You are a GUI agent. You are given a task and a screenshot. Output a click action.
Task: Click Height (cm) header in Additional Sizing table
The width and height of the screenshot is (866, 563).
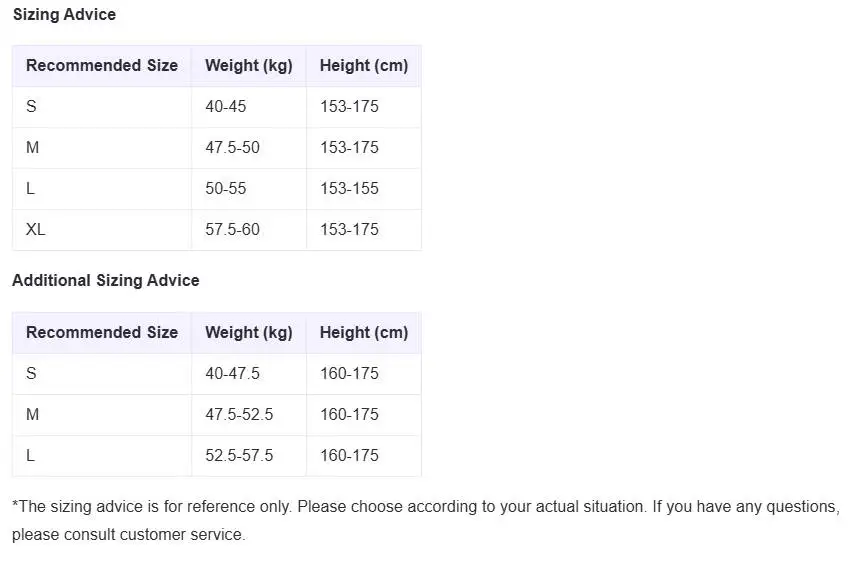click(364, 332)
